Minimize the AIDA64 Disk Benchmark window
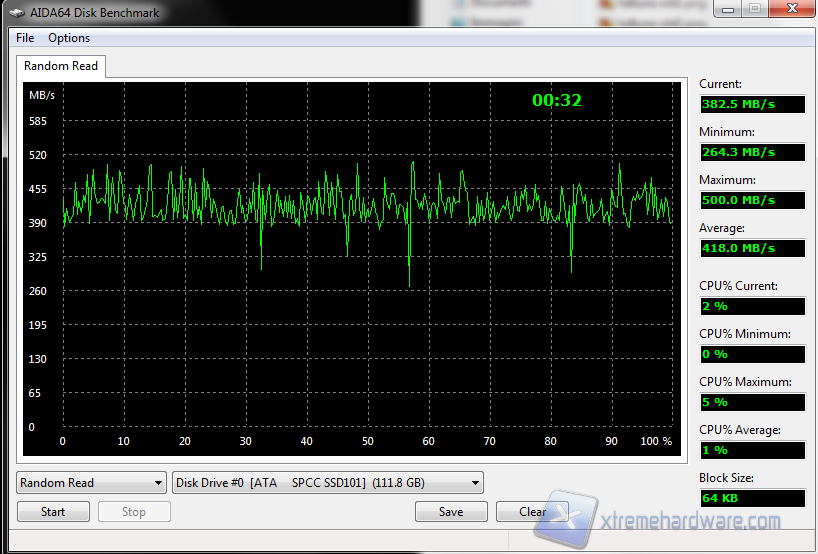Screen dimensions: 818x554 pyautogui.click(x=727, y=9)
